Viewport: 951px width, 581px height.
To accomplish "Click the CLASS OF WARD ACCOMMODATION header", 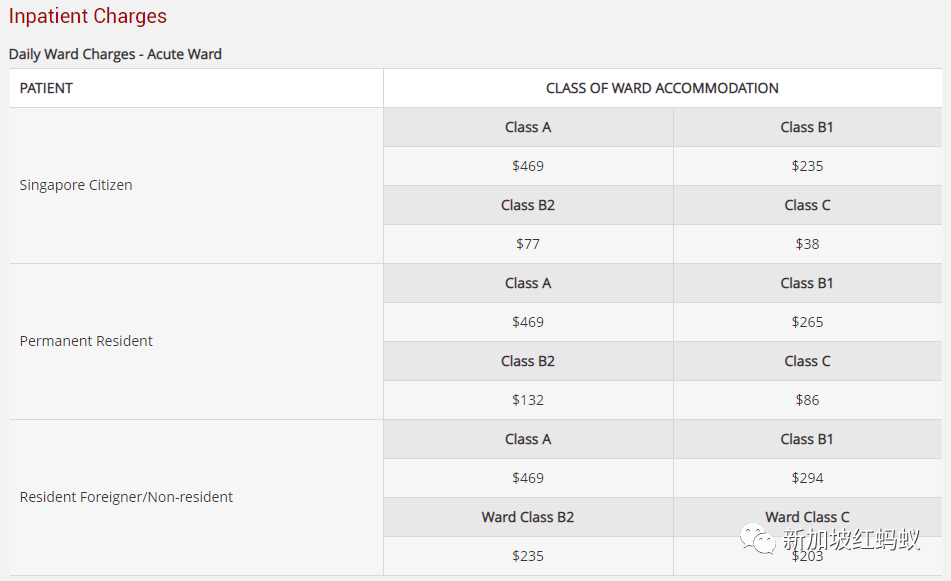I will tap(662, 88).
